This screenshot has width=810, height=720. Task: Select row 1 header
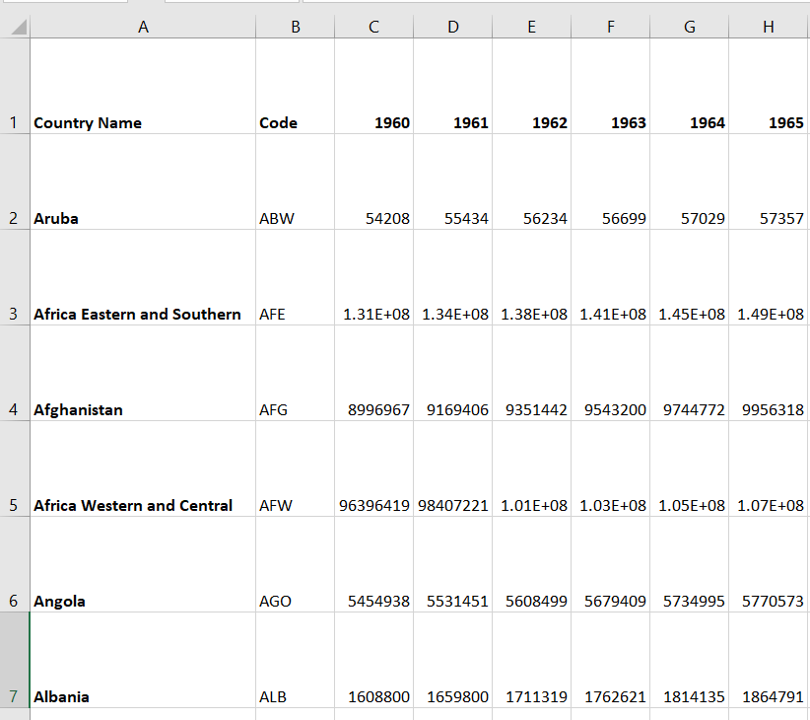(x=14, y=86)
